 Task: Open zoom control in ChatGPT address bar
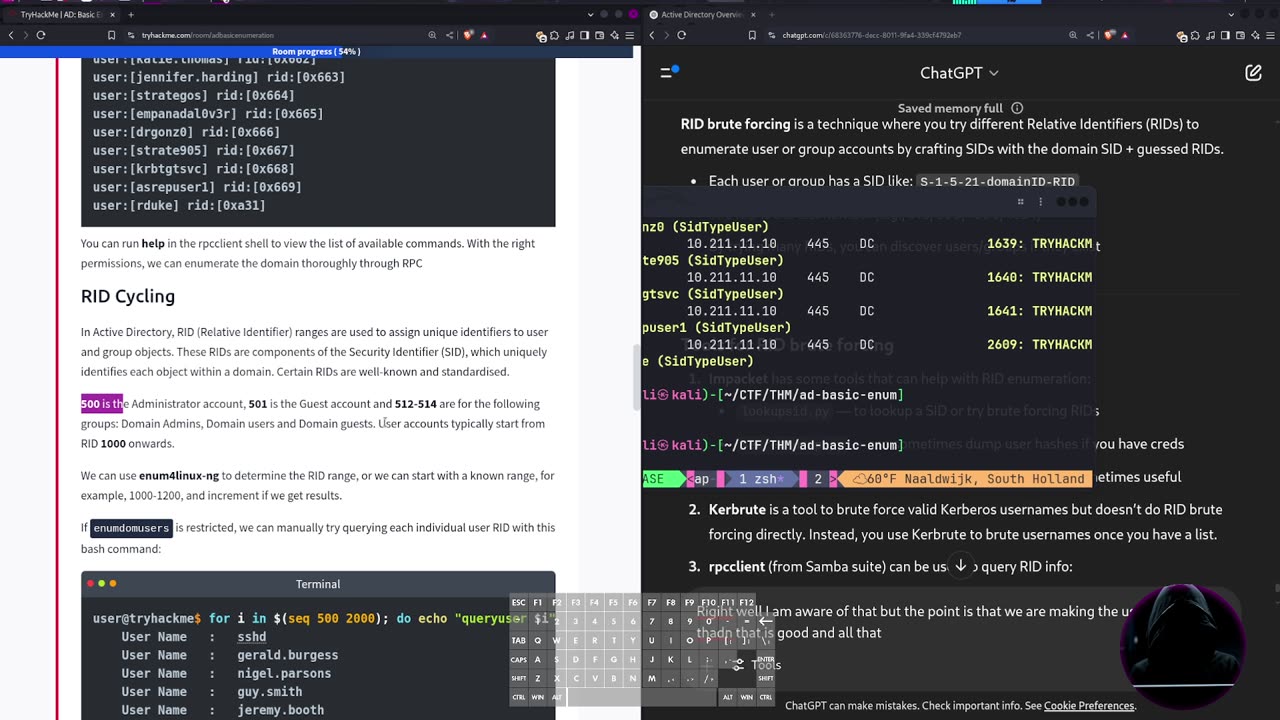tap(1073, 35)
